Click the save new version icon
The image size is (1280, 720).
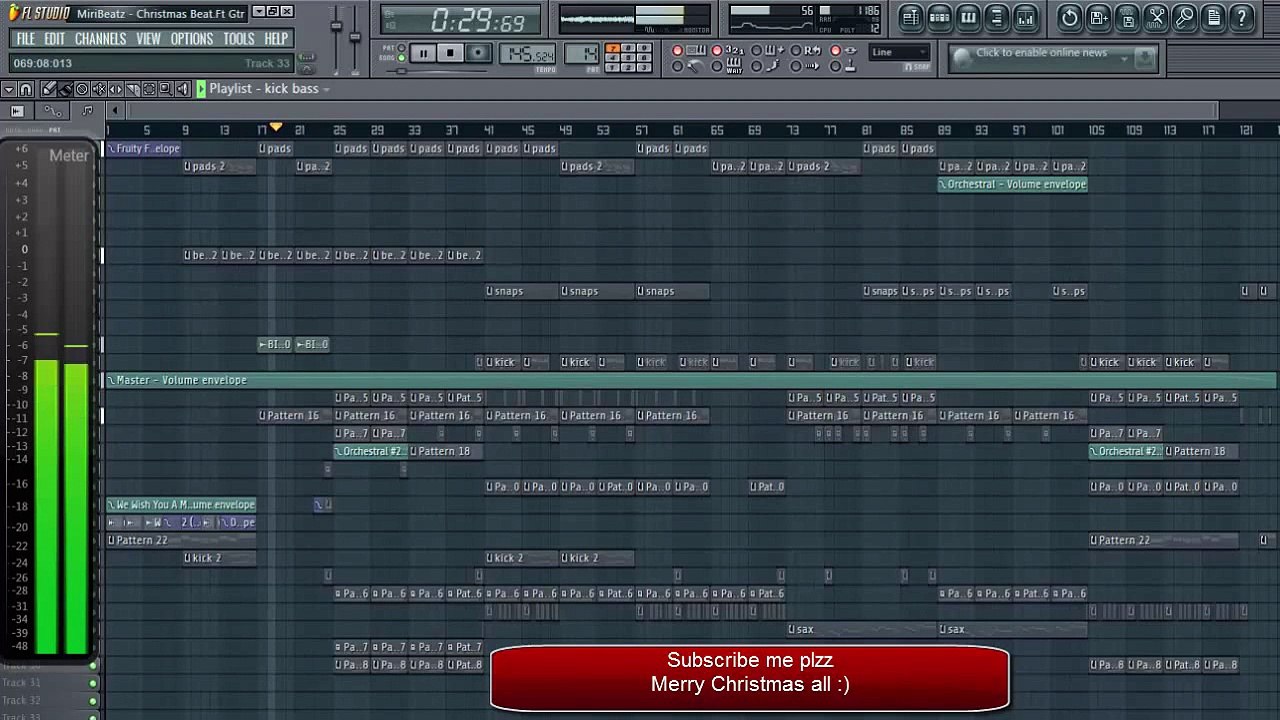pyautogui.click(x=1099, y=17)
